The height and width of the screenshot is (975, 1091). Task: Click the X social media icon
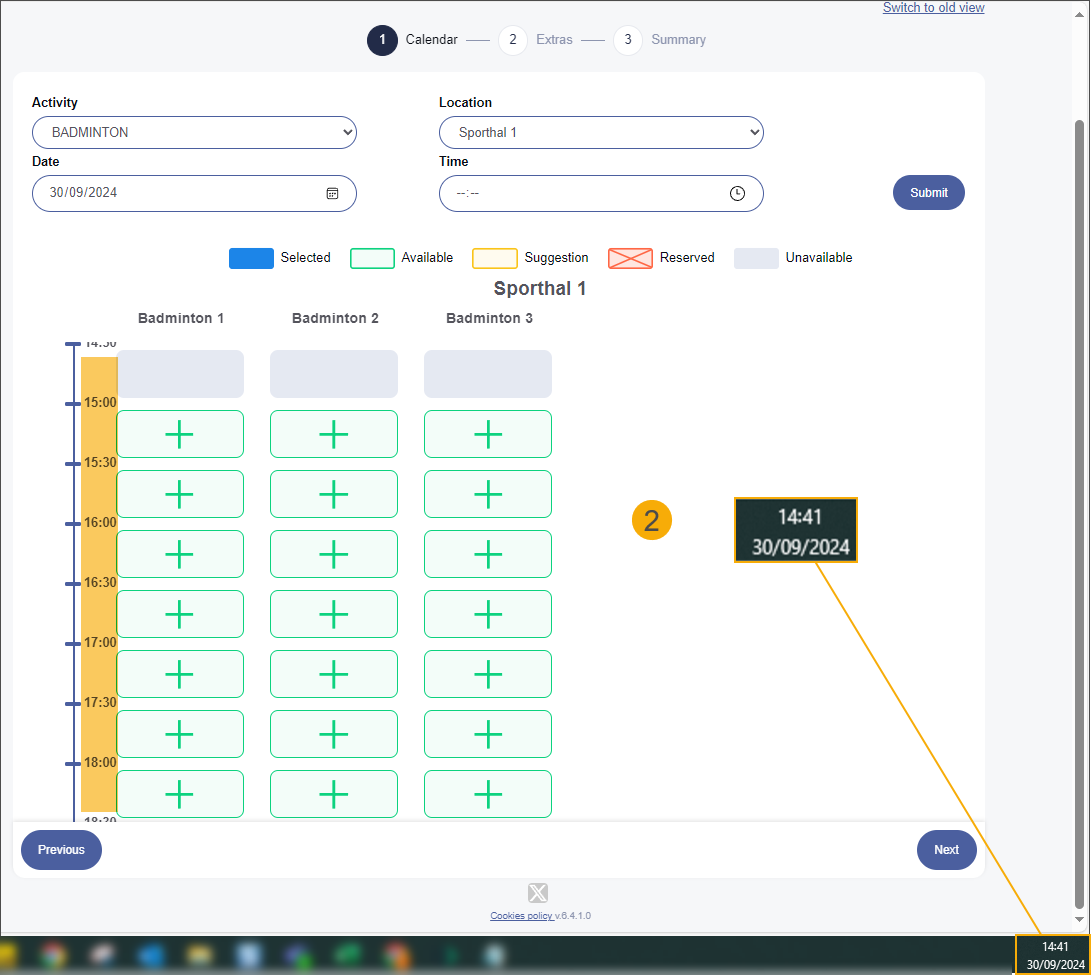(538, 893)
